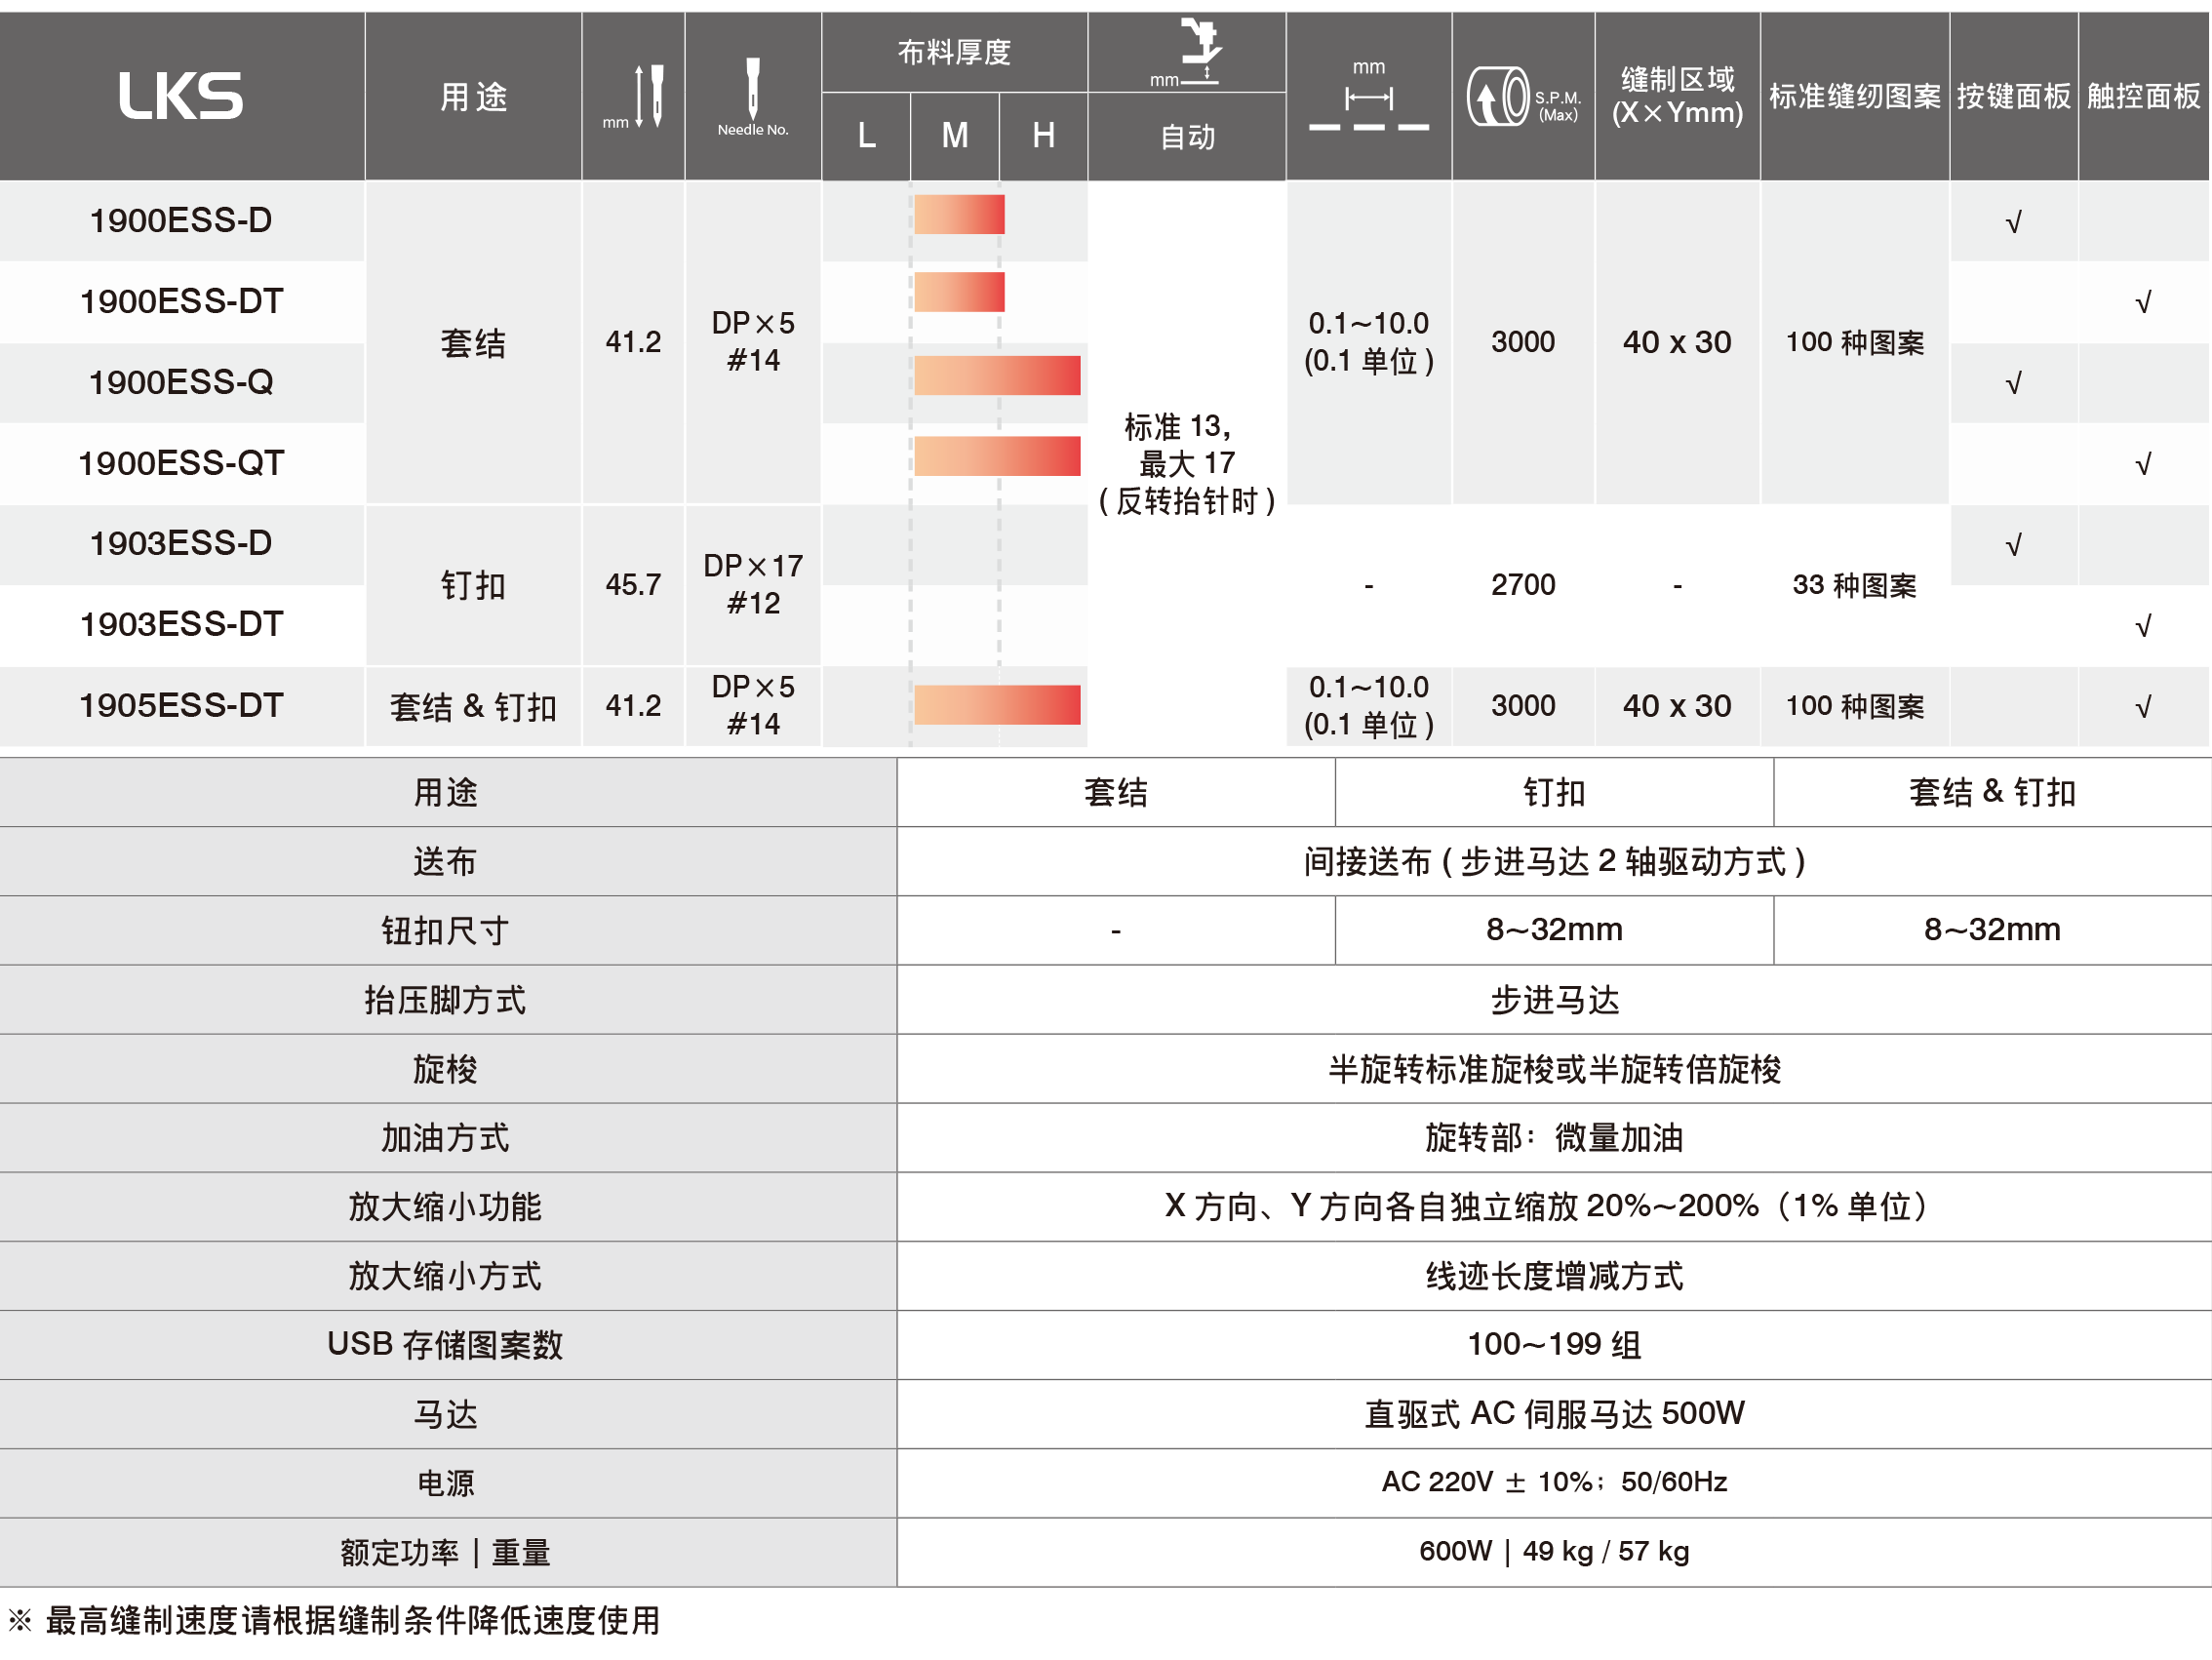This screenshot has height=1660, width=2212.
Task: Click the 触控面板 check mark for 1900ESS-DT
Action: click(2143, 302)
